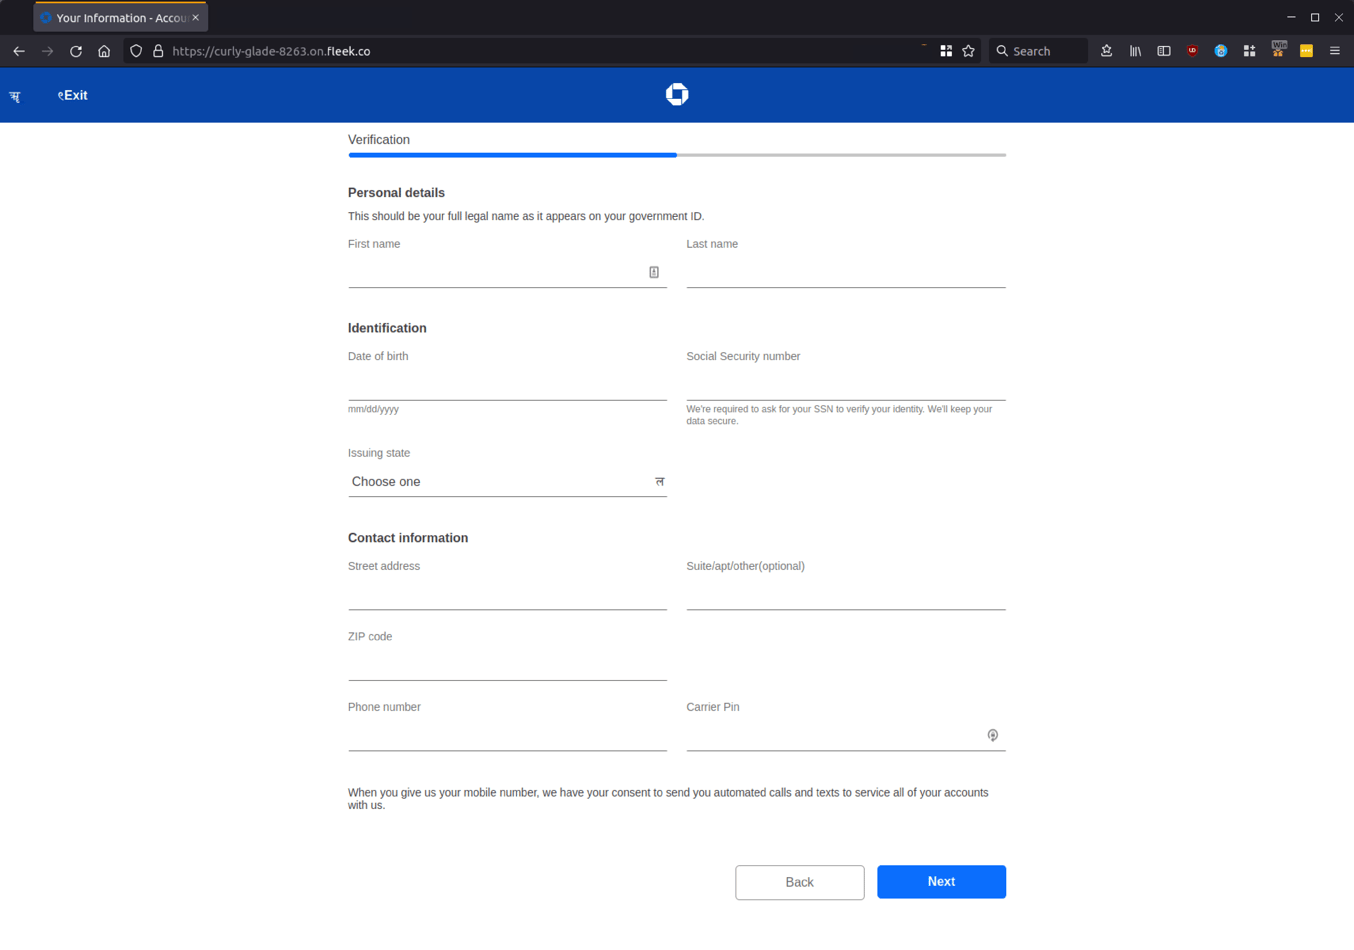Select the shield tracking protection icon in address bar
Screen dimensions: 1354x950
coord(135,51)
